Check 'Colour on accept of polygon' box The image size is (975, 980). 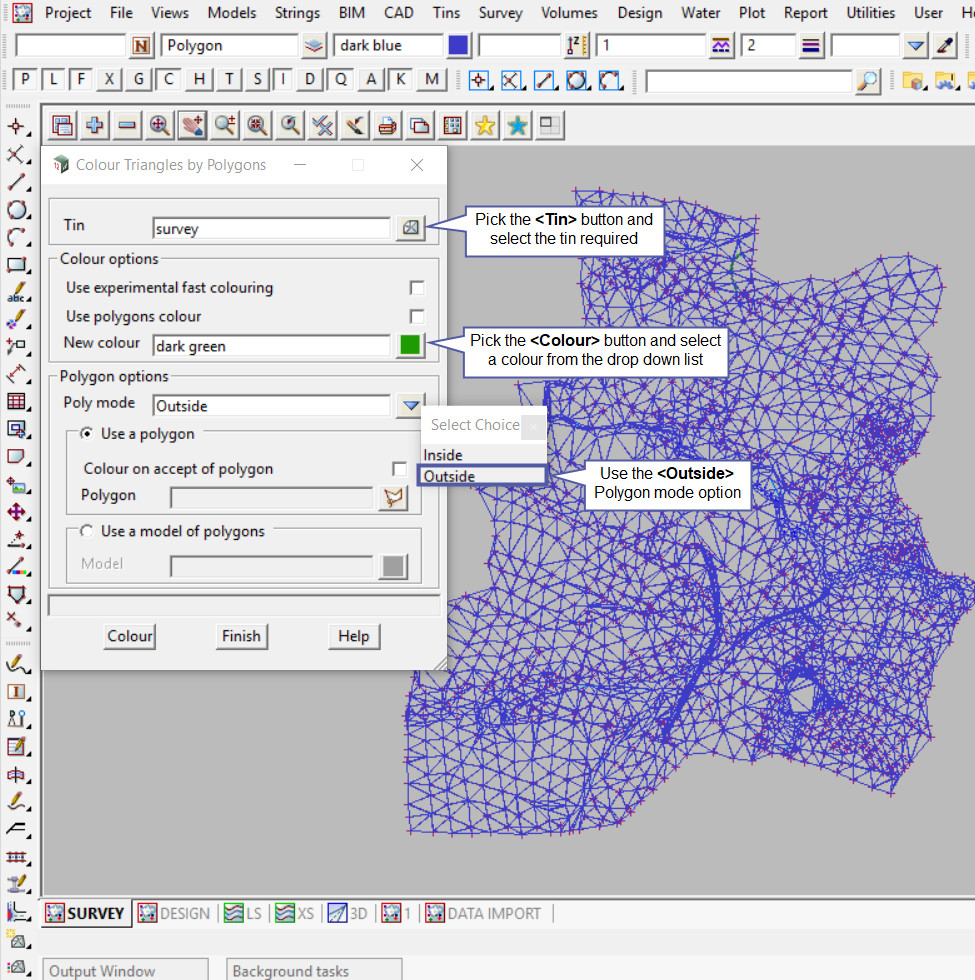399,469
